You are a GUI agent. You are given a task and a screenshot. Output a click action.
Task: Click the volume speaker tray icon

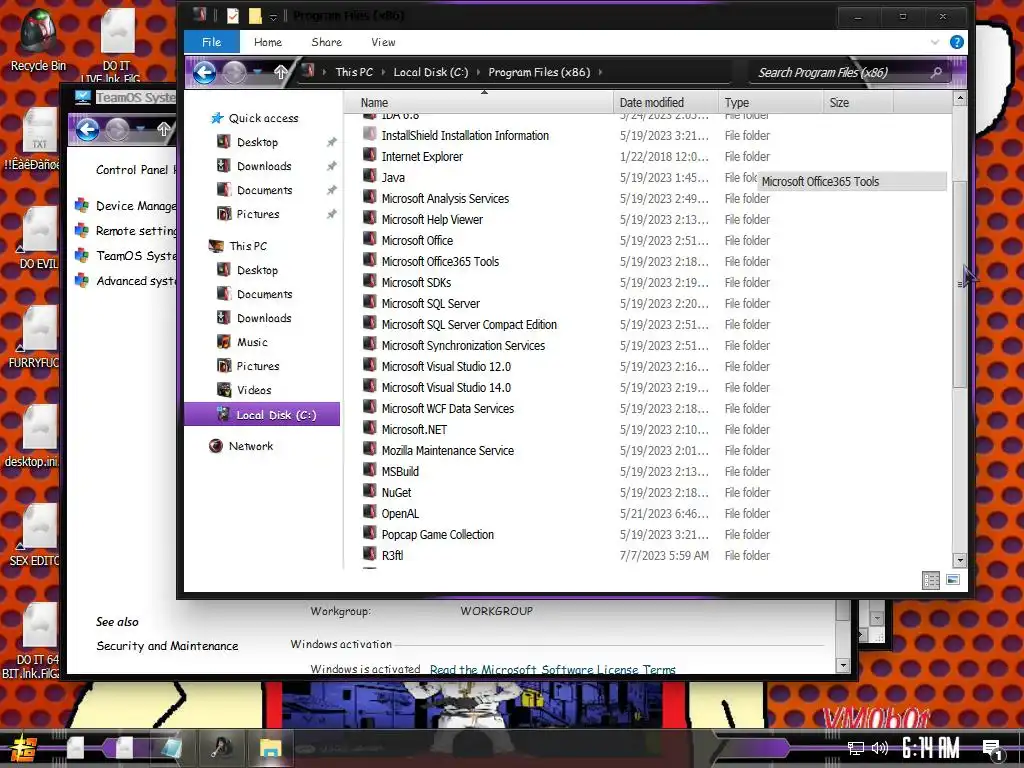880,748
